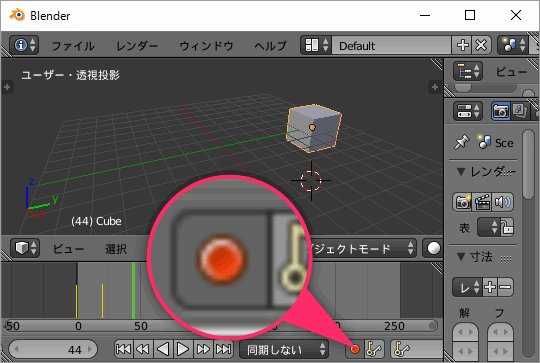Open the 同期しない sync dropdown

coord(284,349)
